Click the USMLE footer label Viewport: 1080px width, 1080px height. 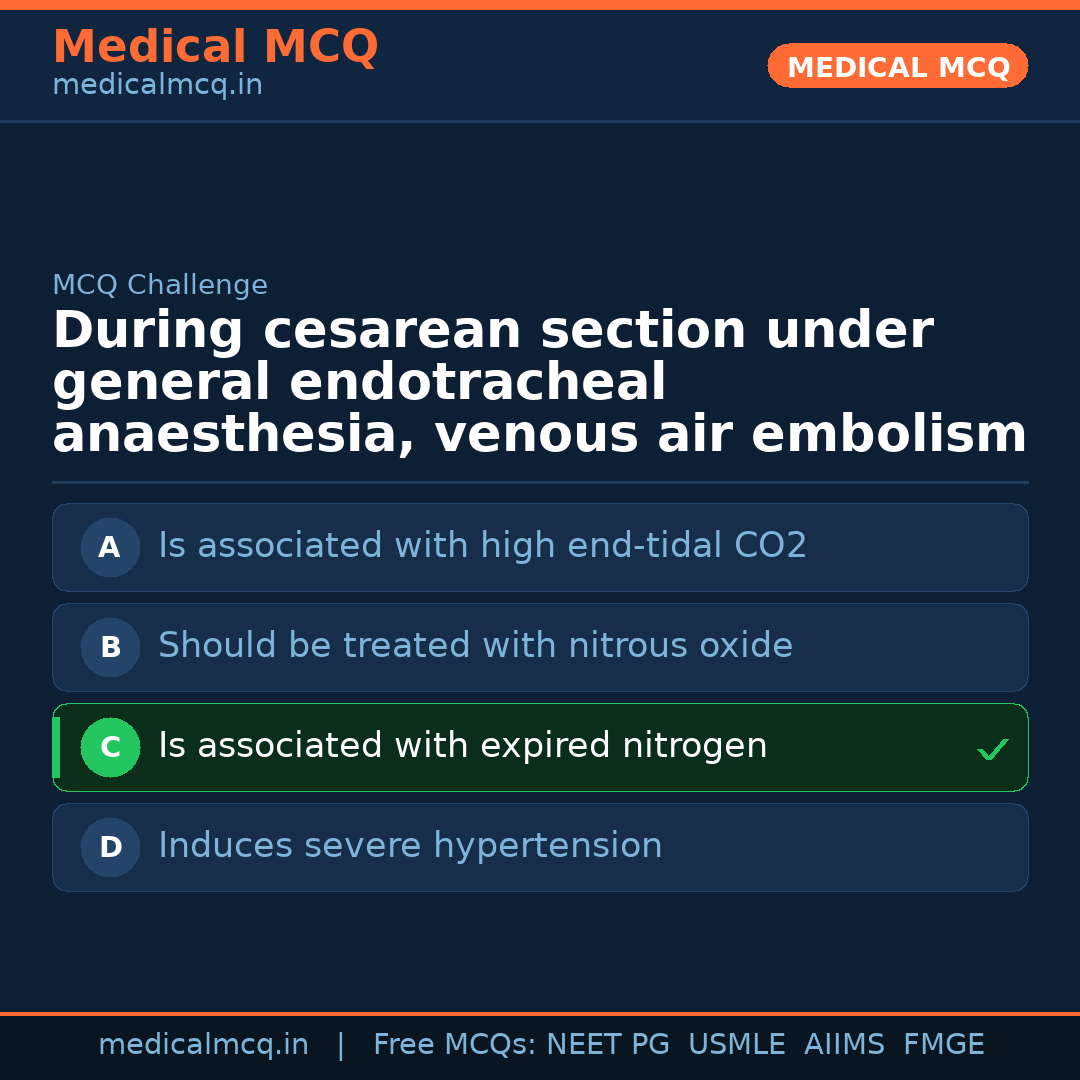(x=736, y=1045)
